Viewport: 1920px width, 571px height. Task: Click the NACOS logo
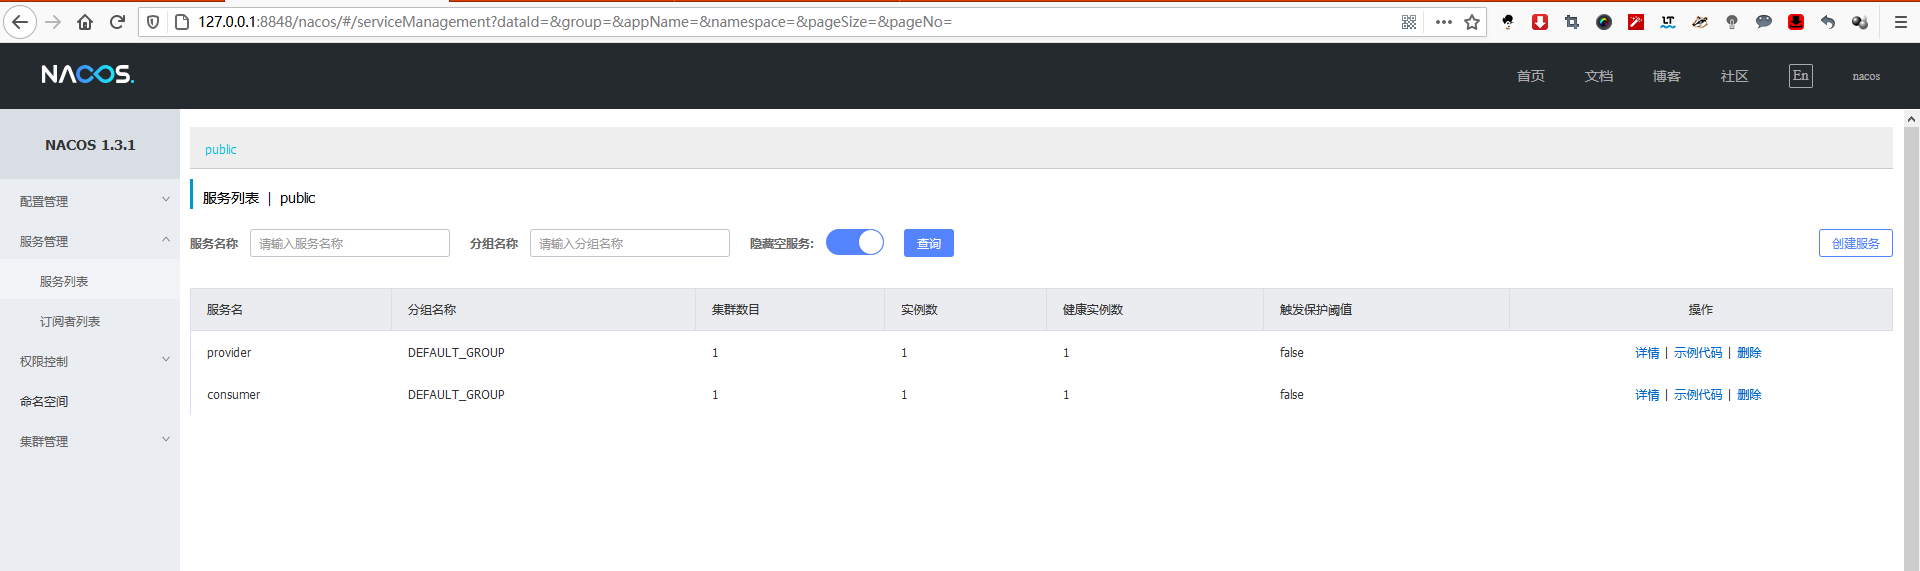click(x=87, y=75)
